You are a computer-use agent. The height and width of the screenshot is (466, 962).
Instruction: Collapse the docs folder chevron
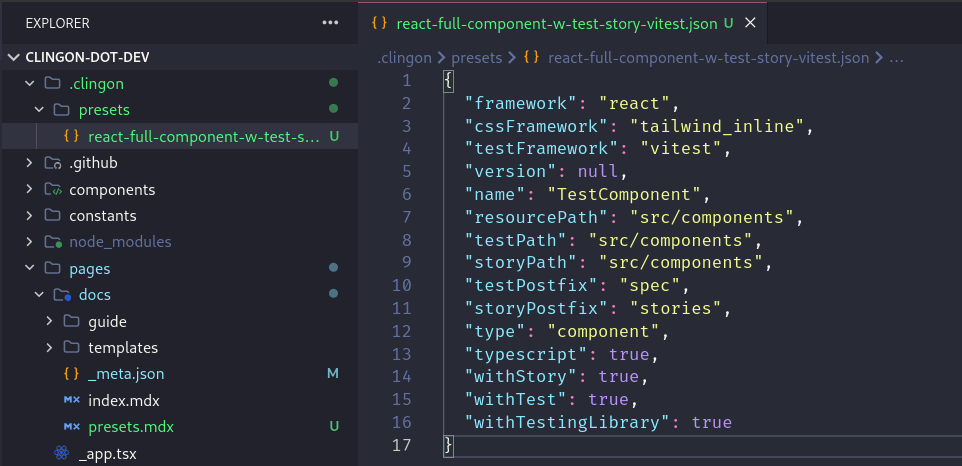point(39,295)
